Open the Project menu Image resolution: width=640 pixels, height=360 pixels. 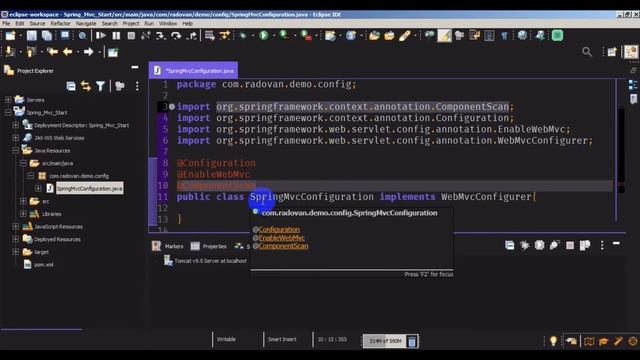click(131, 23)
